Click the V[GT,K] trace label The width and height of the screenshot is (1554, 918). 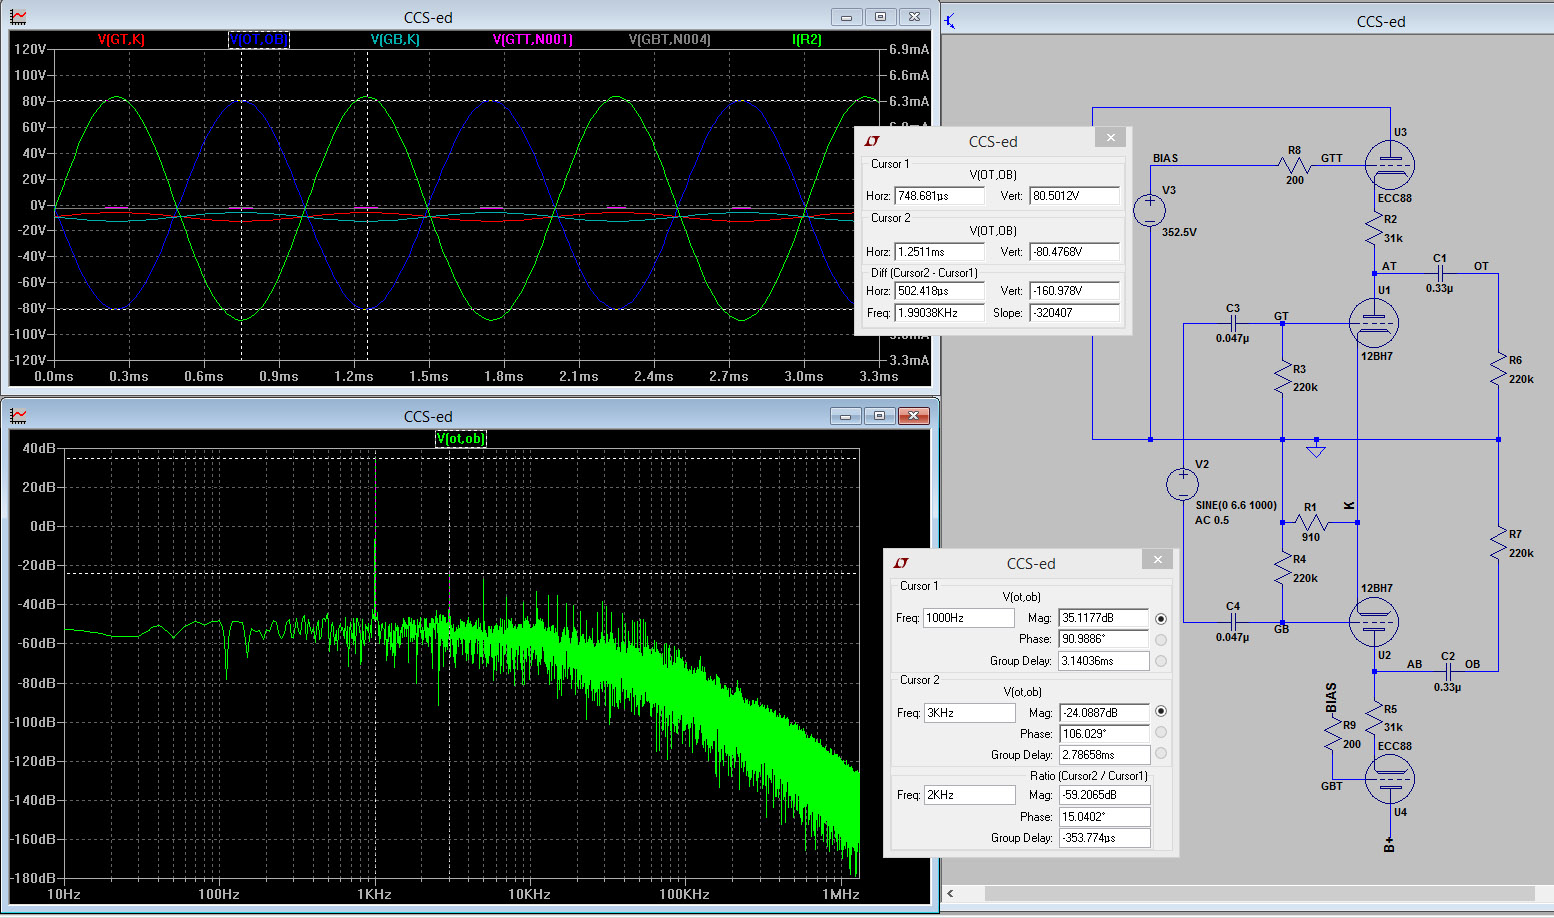[121, 39]
